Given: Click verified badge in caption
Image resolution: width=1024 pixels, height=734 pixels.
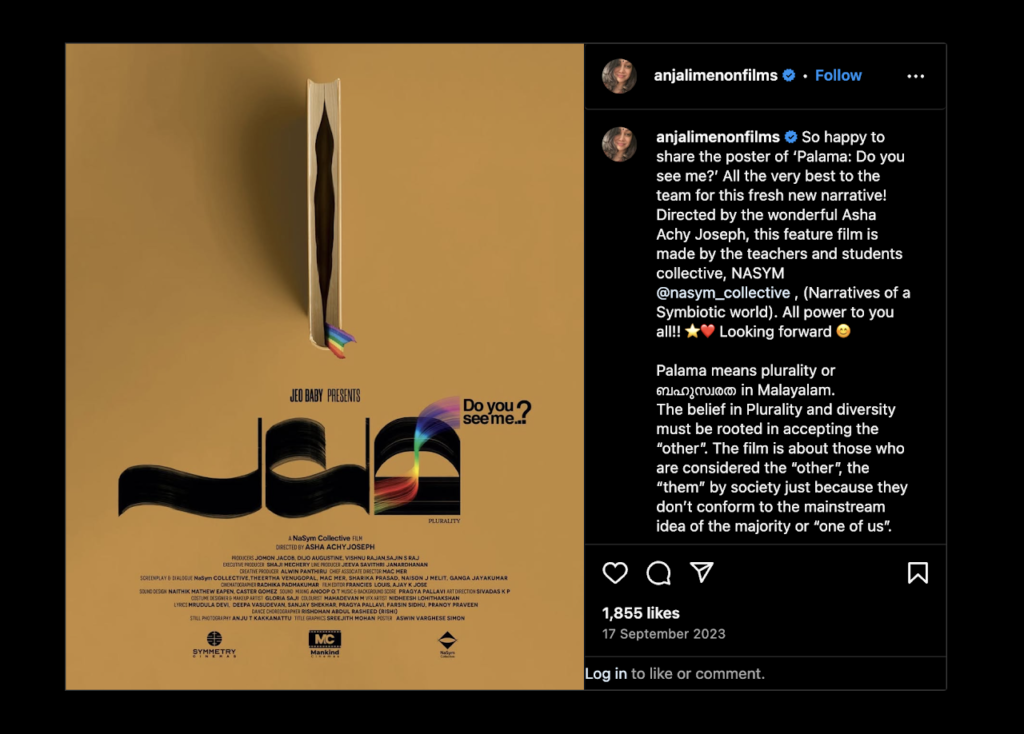Looking at the screenshot, I should click(791, 137).
